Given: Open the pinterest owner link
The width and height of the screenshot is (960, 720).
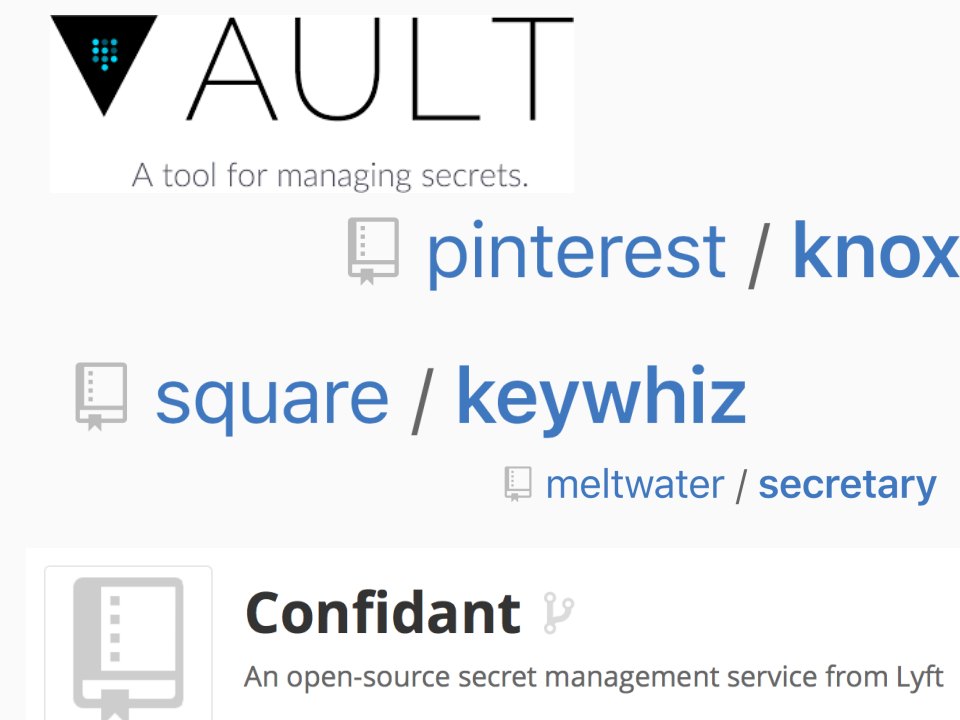Looking at the screenshot, I should (x=576, y=252).
